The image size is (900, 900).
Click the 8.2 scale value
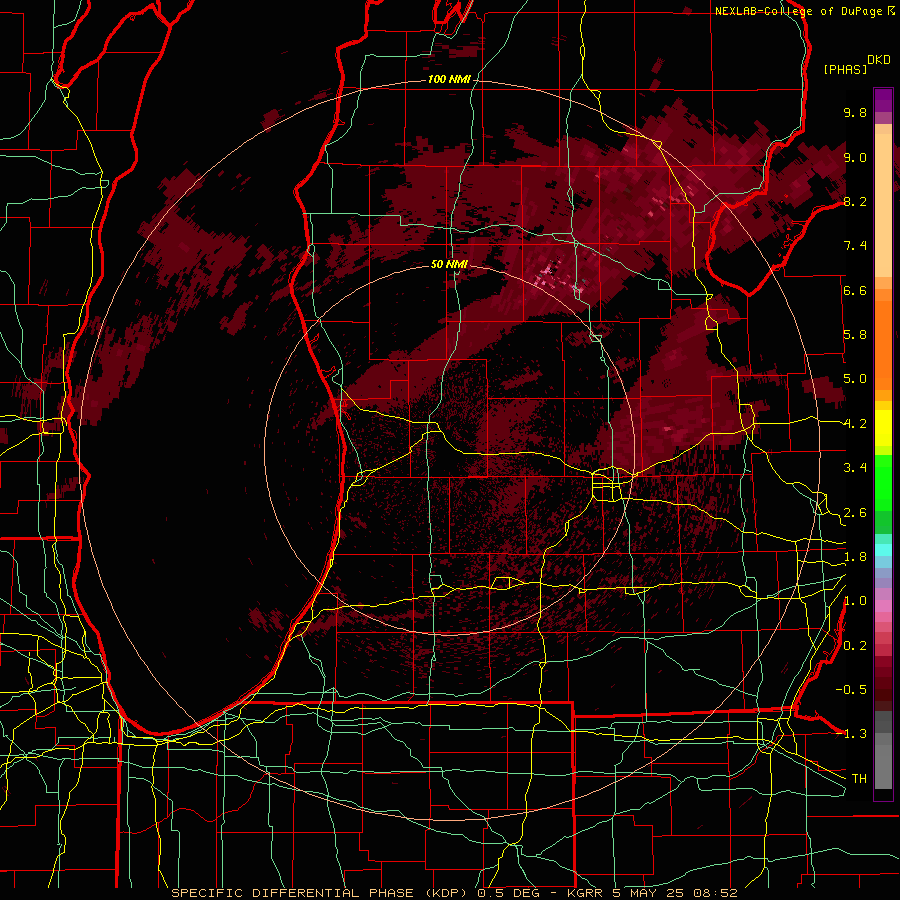(x=855, y=201)
